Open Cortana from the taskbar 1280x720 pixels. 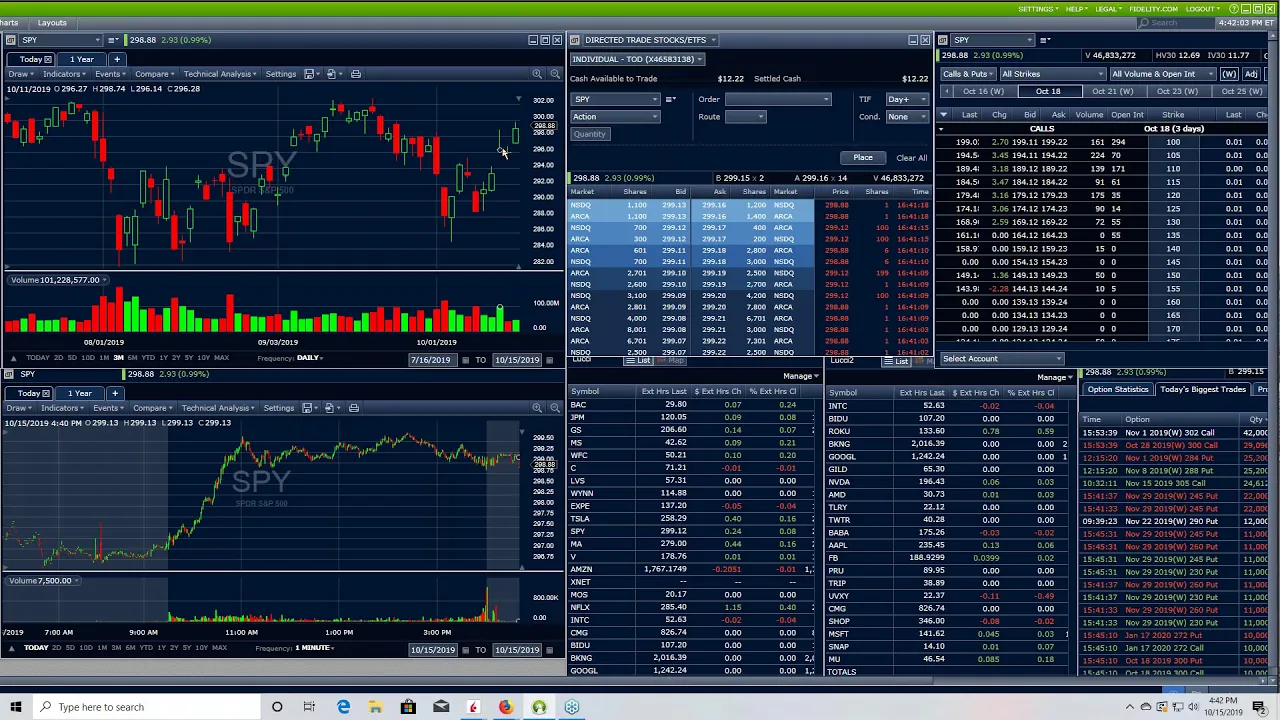277,707
